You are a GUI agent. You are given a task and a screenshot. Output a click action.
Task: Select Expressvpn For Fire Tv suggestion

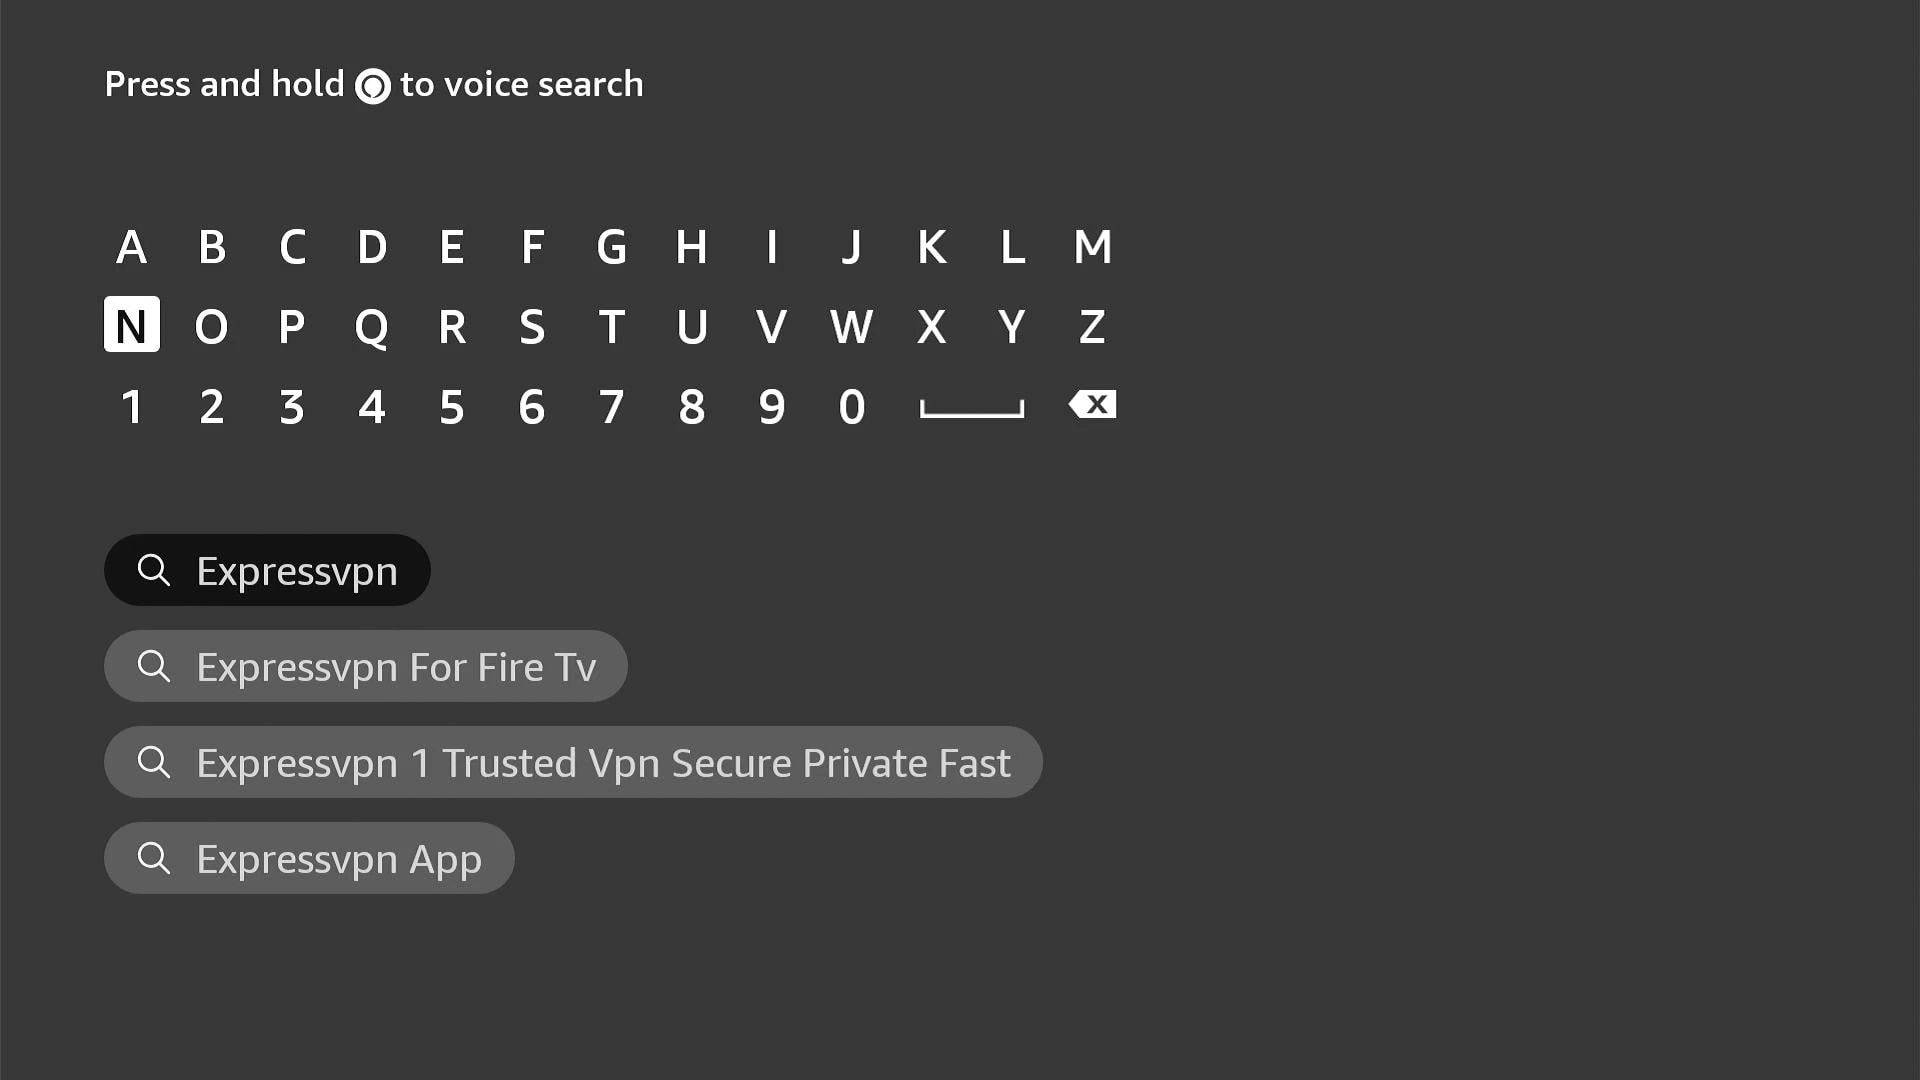point(365,665)
